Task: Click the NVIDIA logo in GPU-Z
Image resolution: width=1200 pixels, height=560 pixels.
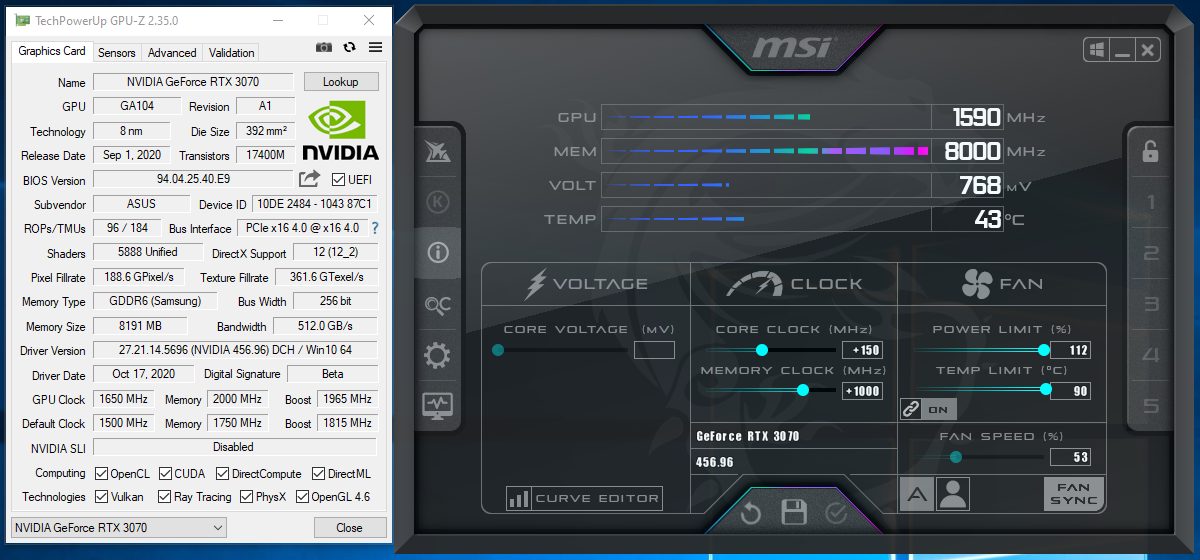Action: pyautogui.click(x=340, y=130)
